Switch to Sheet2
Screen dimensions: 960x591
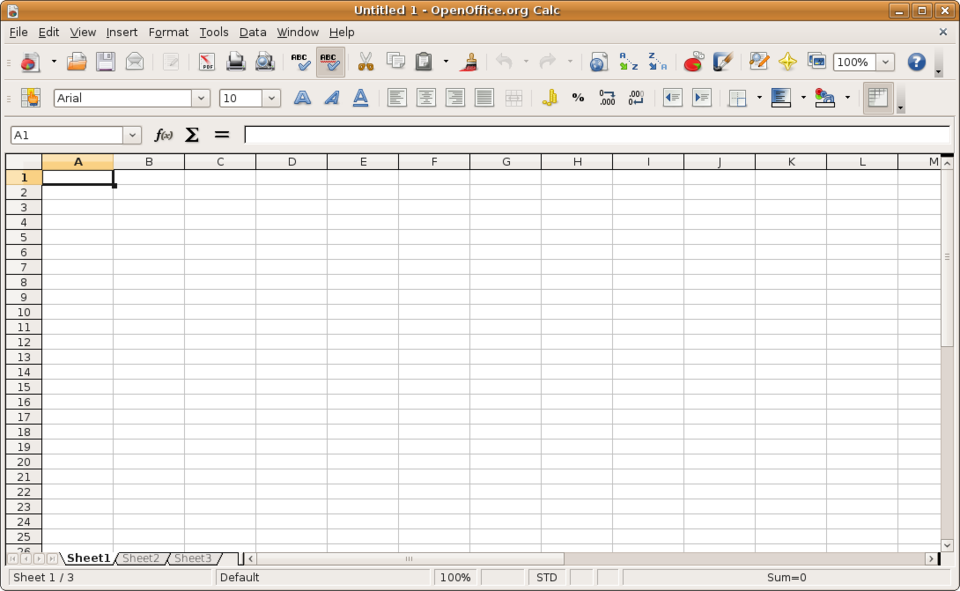(140, 558)
